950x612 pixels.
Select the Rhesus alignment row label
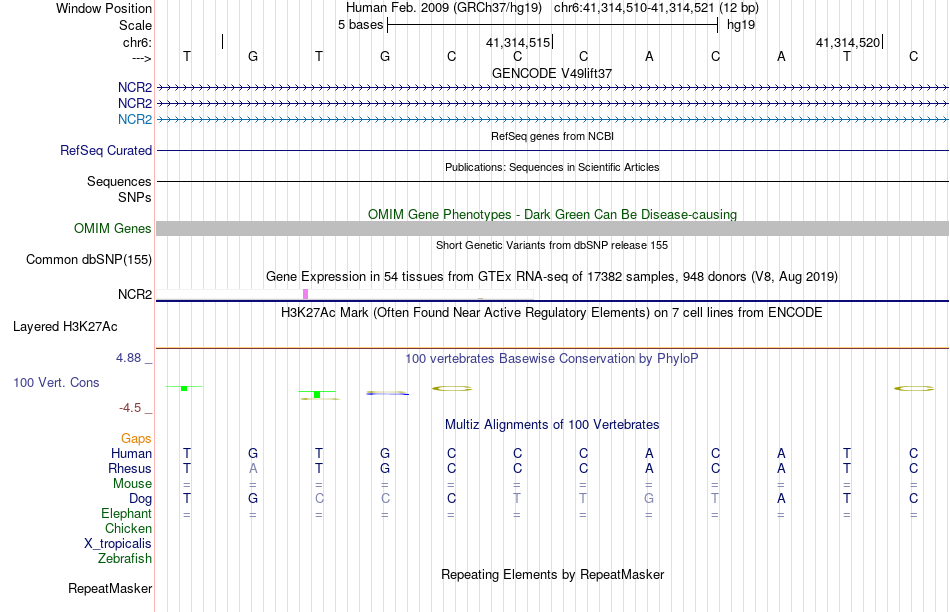(x=130, y=469)
